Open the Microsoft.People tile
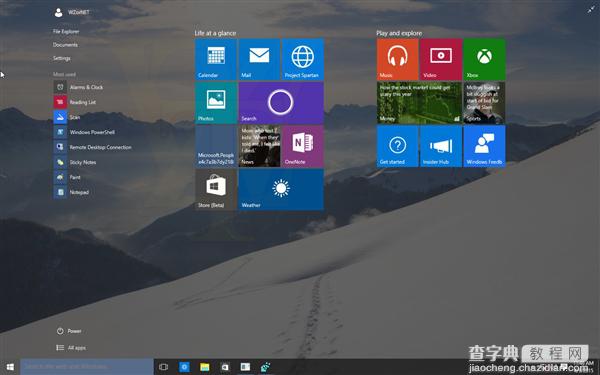The width and height of the screenshot is (600, 375). pyautogui.click(x=216, y=146)
